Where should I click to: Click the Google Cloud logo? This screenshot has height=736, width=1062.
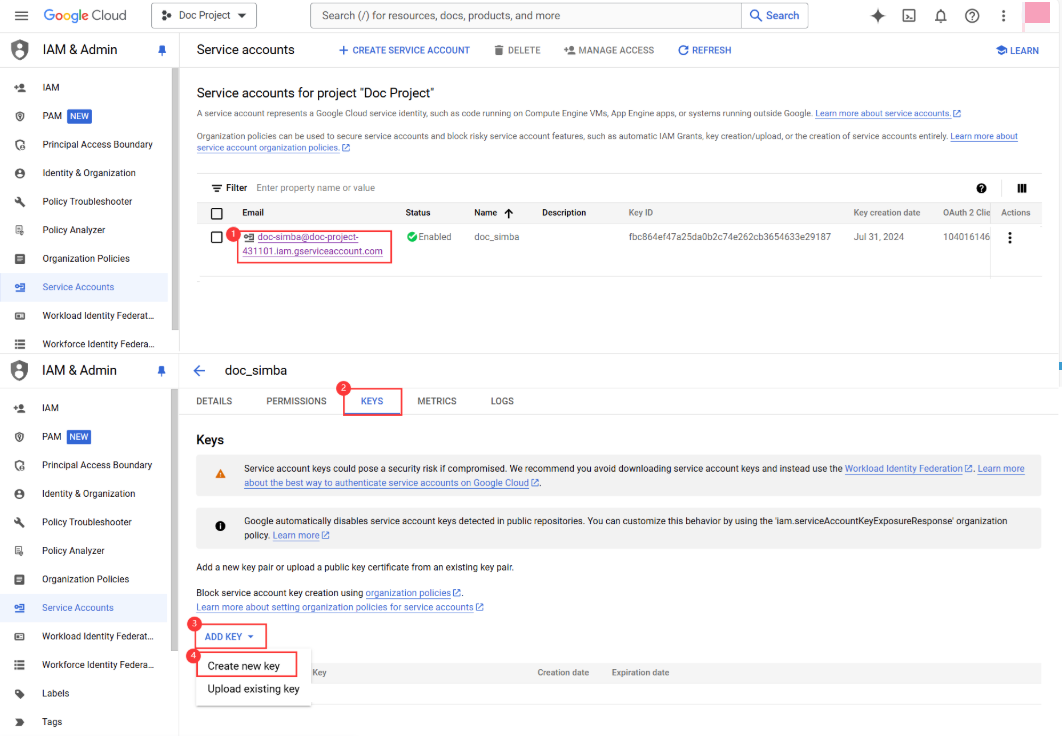point(85,16)
